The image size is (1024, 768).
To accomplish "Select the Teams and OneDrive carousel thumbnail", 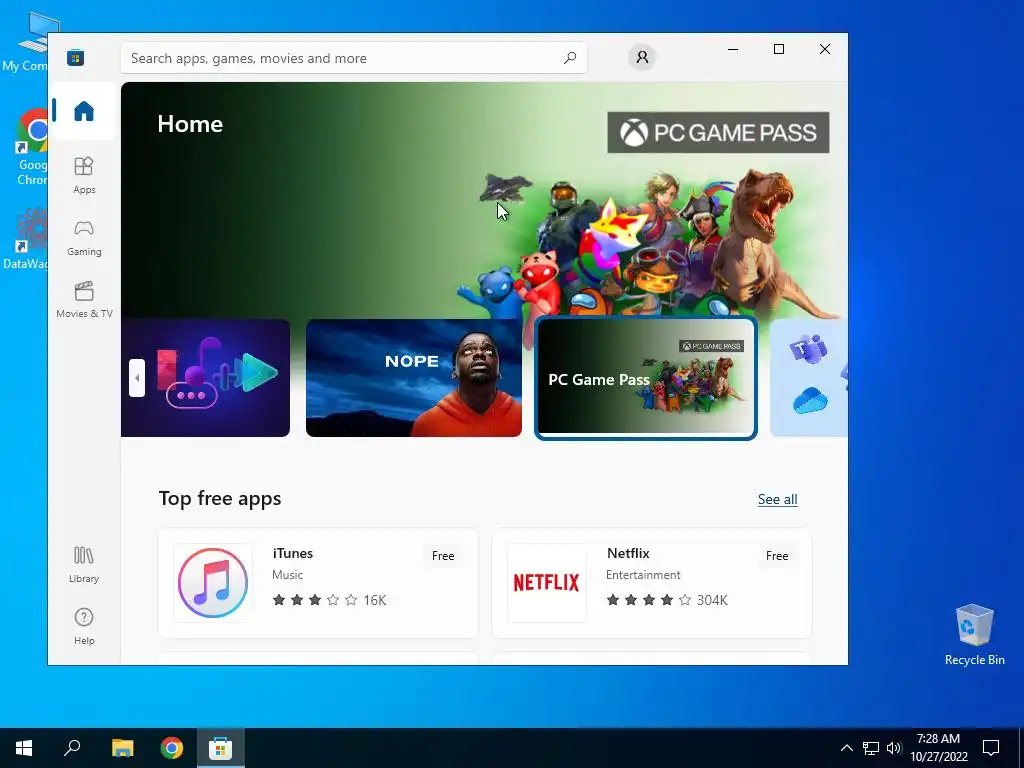I will pyautogui.click(x=808, y=377).
